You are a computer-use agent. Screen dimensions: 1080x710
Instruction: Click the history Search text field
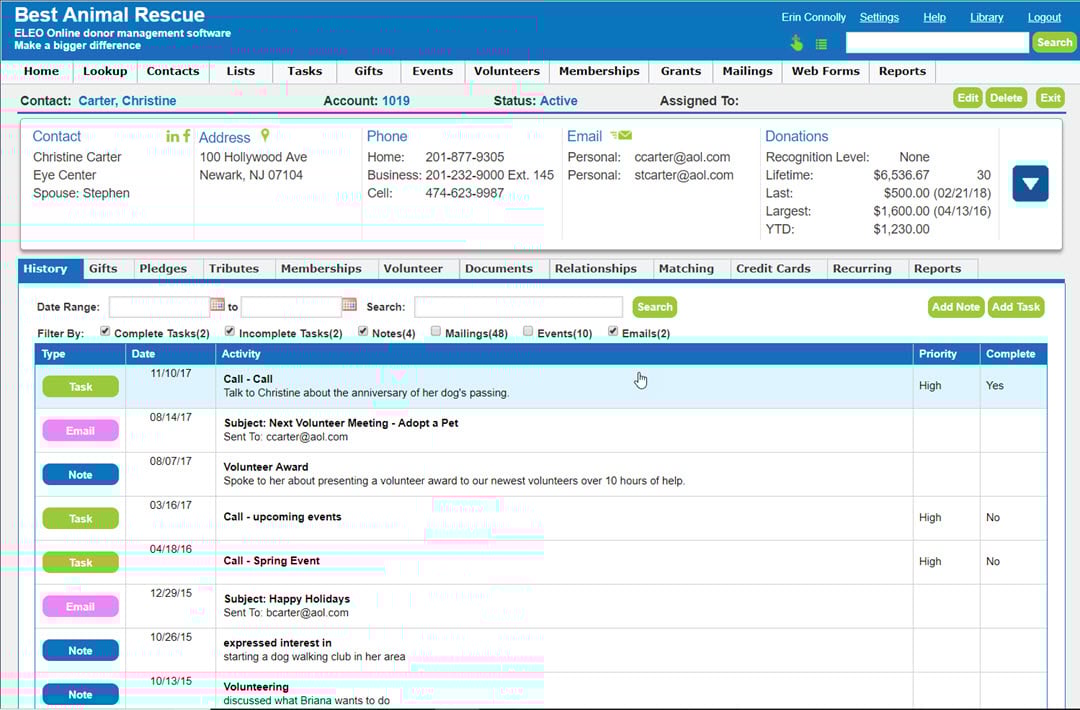coord(518,307)
